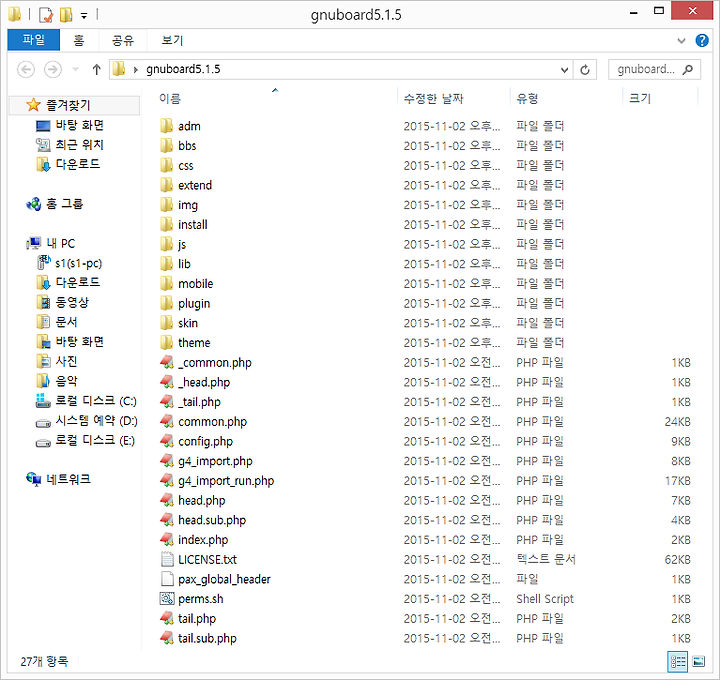The image size is (720, 680).
Task: Select 다운로드 under favorites
Action: coord(78,164)
